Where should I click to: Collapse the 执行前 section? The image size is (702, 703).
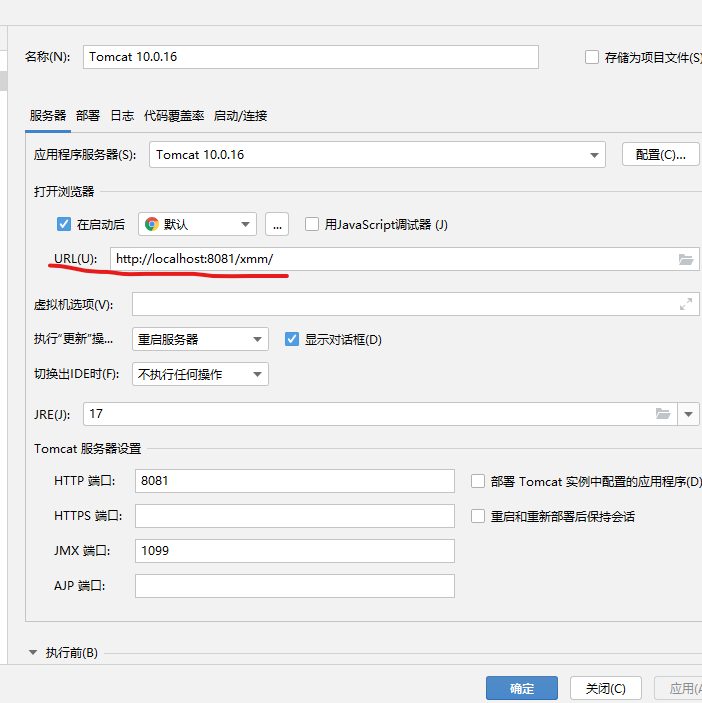[33, 653]
